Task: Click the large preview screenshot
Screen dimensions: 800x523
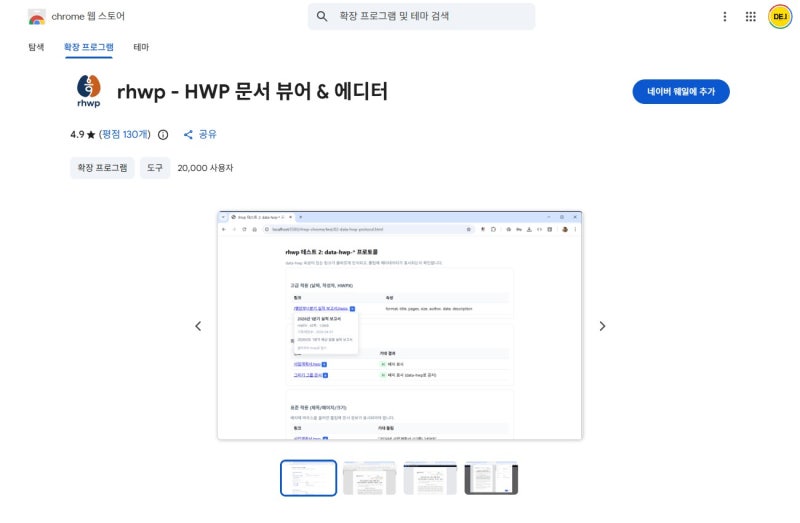Action: point(399,325)
